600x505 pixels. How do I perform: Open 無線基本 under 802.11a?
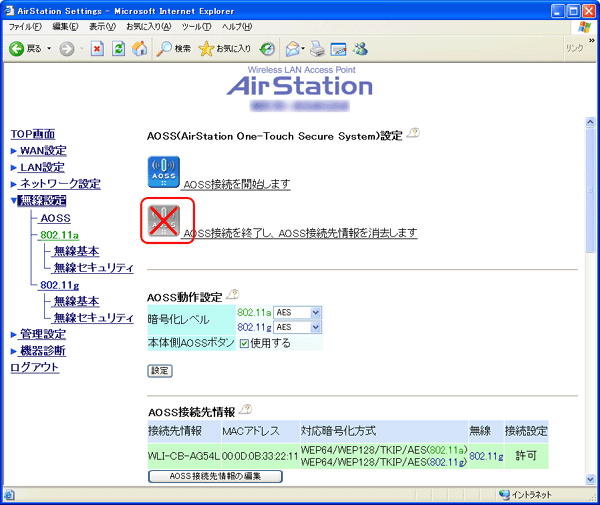[x=76, y=251]
